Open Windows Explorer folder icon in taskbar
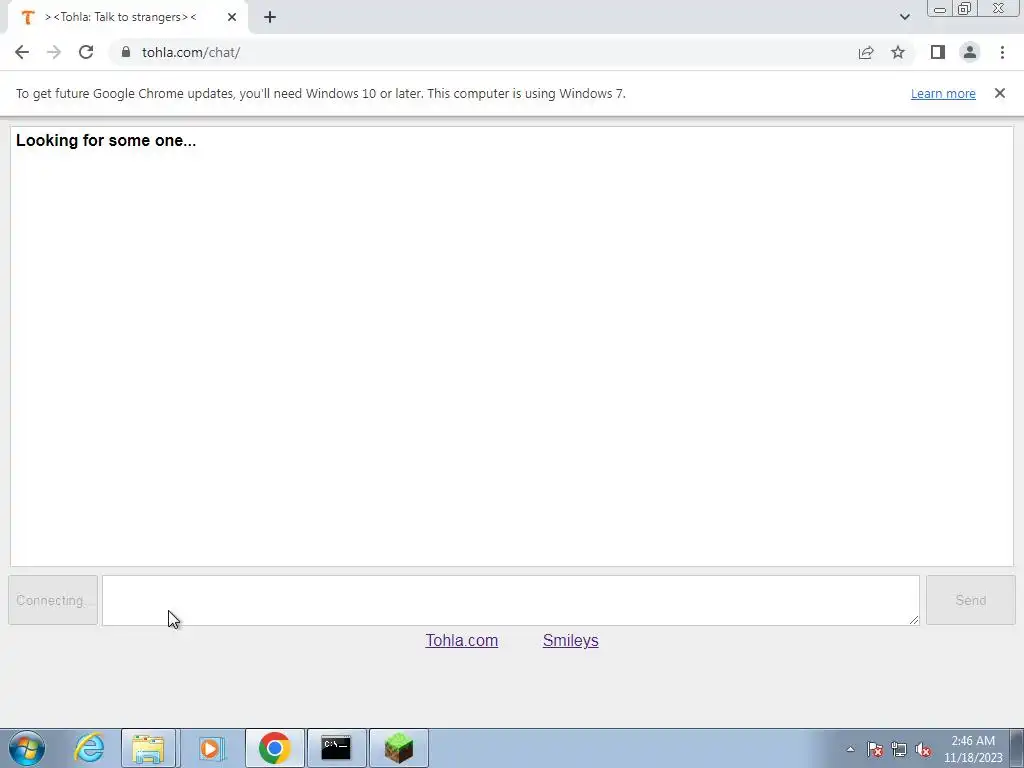Viewport: 1024px width, 768px height. pos(148,748)
